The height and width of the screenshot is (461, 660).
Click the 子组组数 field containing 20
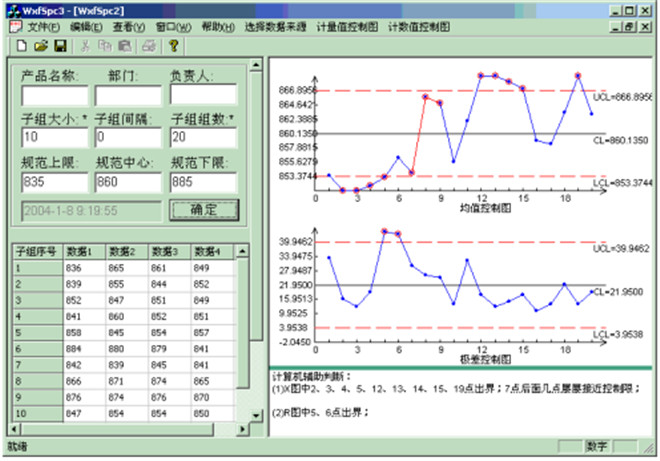point(202,137)
